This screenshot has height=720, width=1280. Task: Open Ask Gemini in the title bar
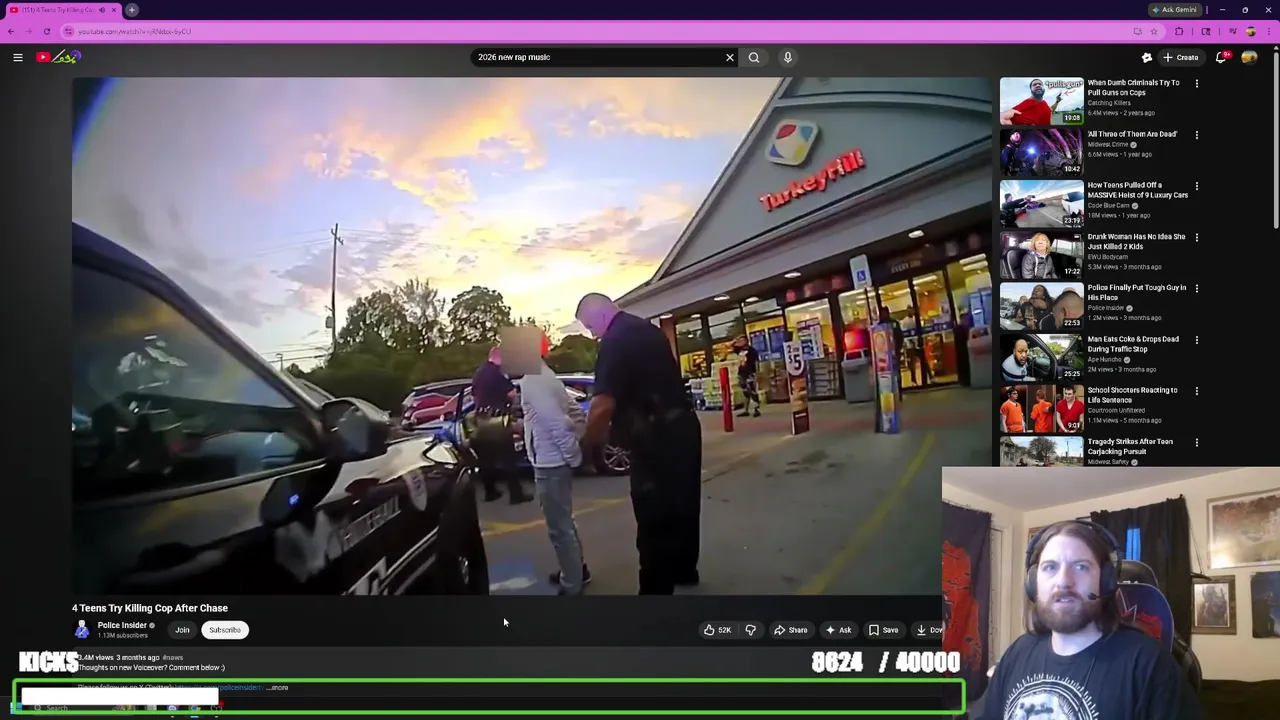pyautogui.click(x=1175, y=10)
